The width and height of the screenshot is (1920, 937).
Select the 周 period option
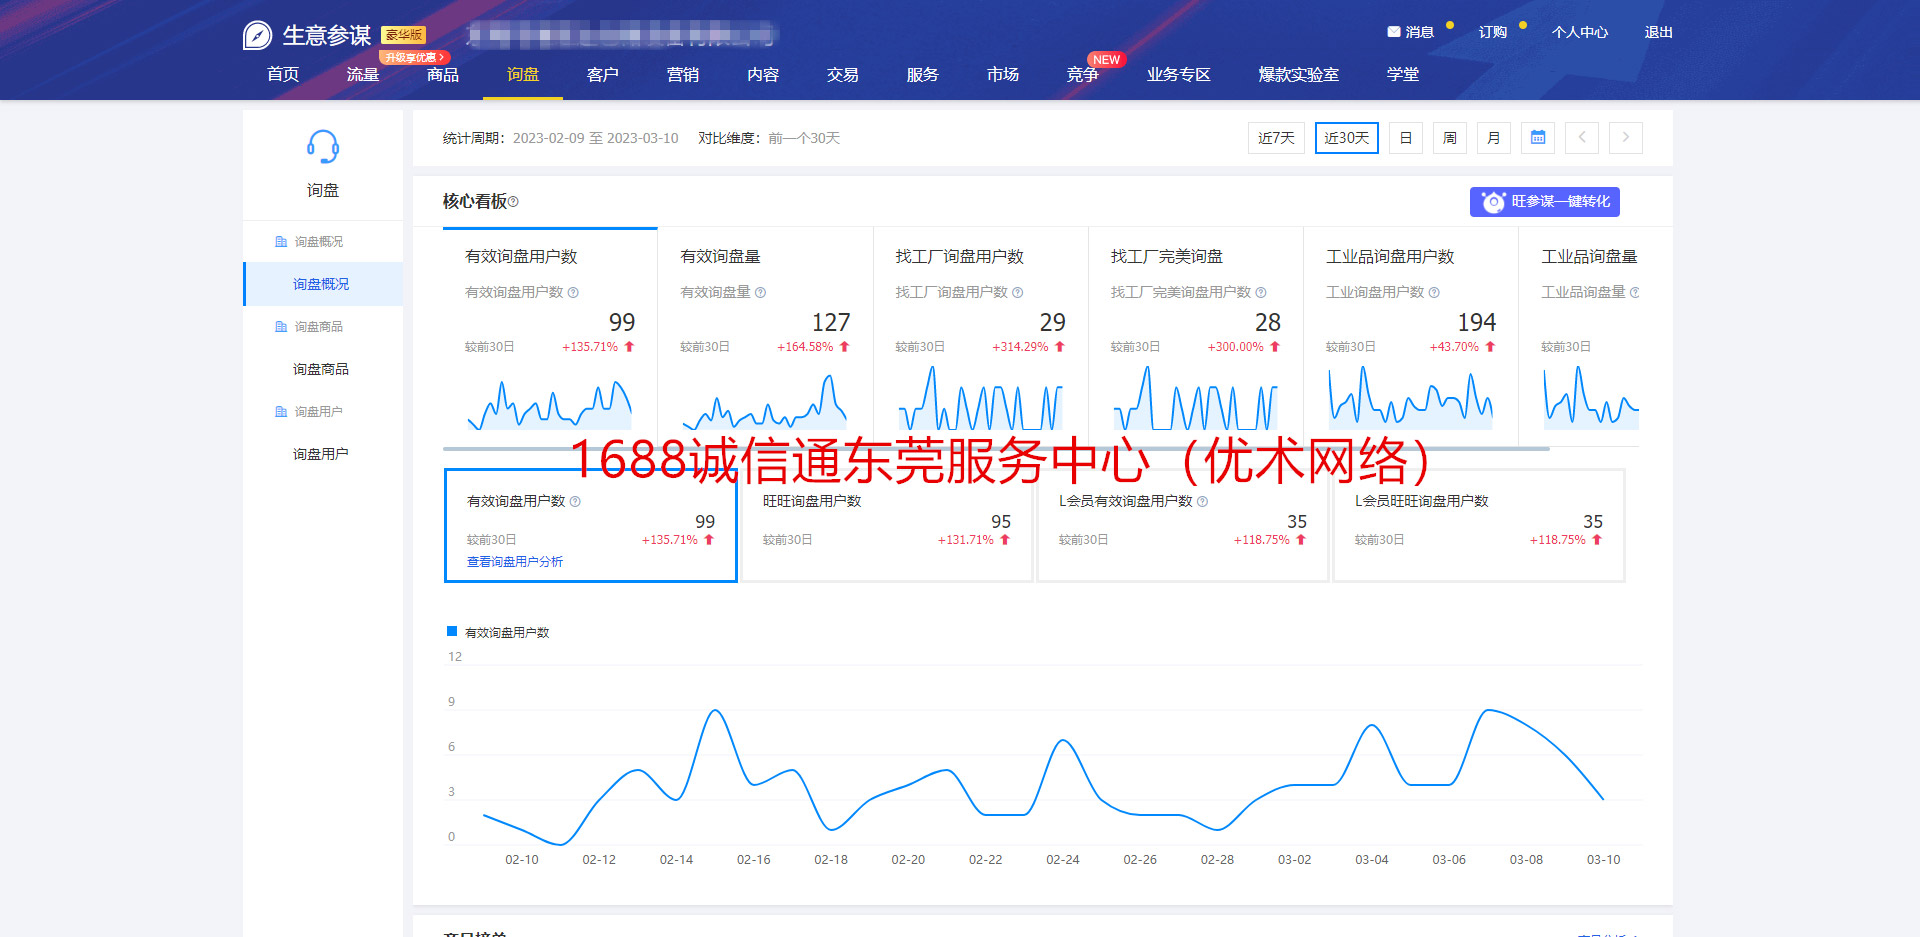1449,138
